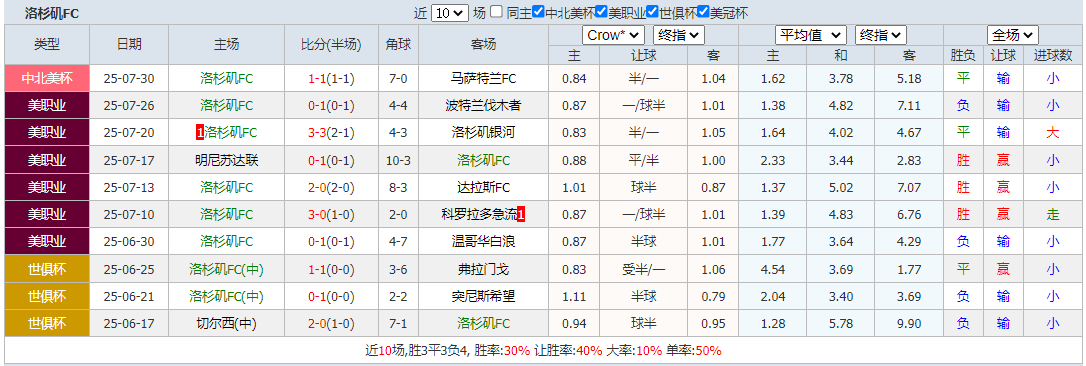Click the 3-0(1-0) score

click(x=331, y=214)
